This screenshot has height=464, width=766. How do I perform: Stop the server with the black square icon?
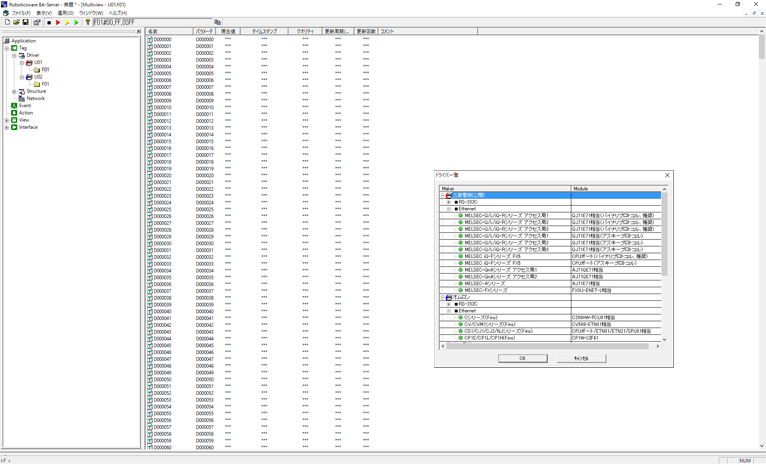click(49, 22)
